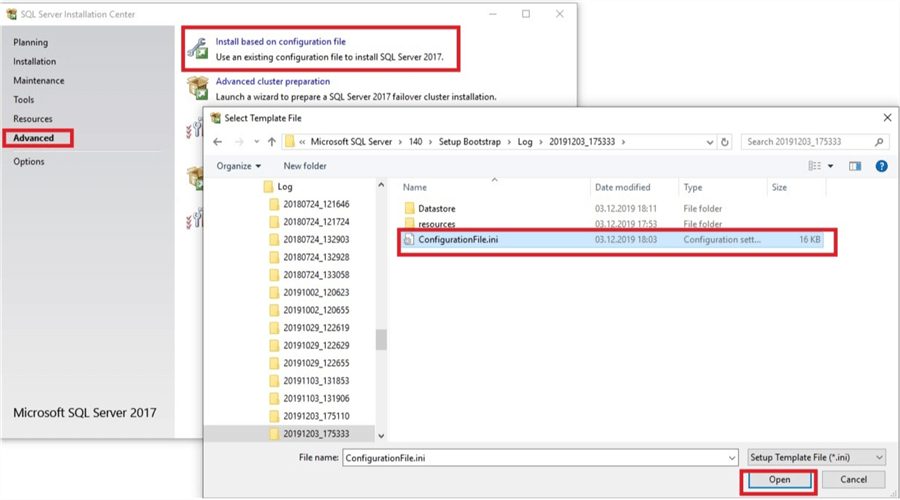This screenshot has height=500, width=900.
Task: Click the search magnifier icon
Action: tap(879, 142)
